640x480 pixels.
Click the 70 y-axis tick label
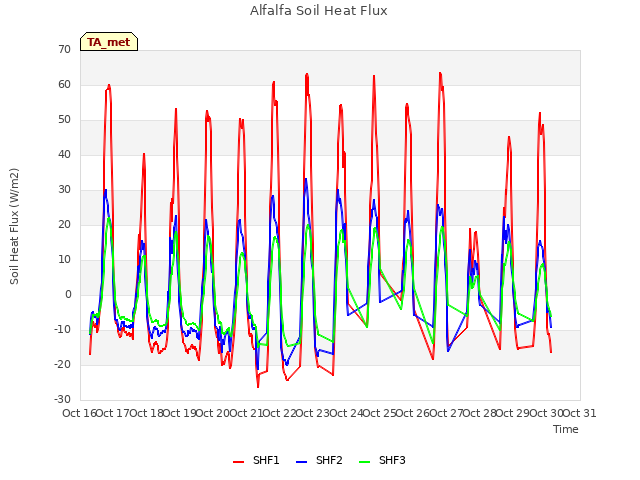(64, 49)
